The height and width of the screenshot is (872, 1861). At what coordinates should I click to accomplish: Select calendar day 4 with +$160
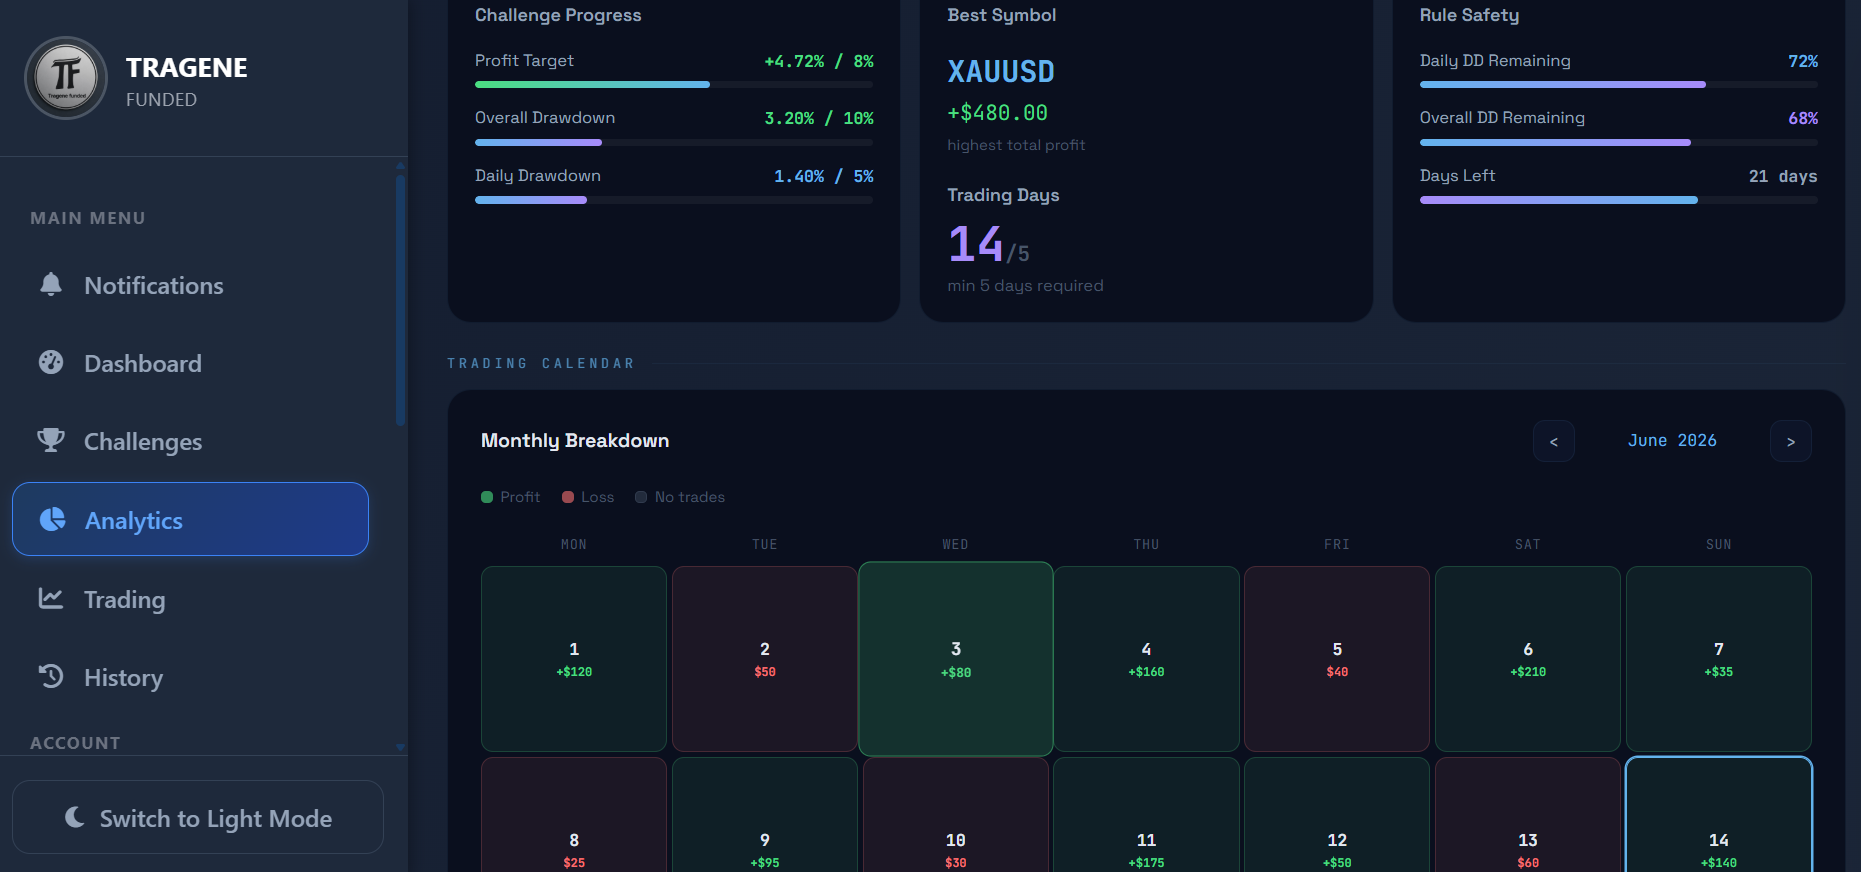point(1146,659)
